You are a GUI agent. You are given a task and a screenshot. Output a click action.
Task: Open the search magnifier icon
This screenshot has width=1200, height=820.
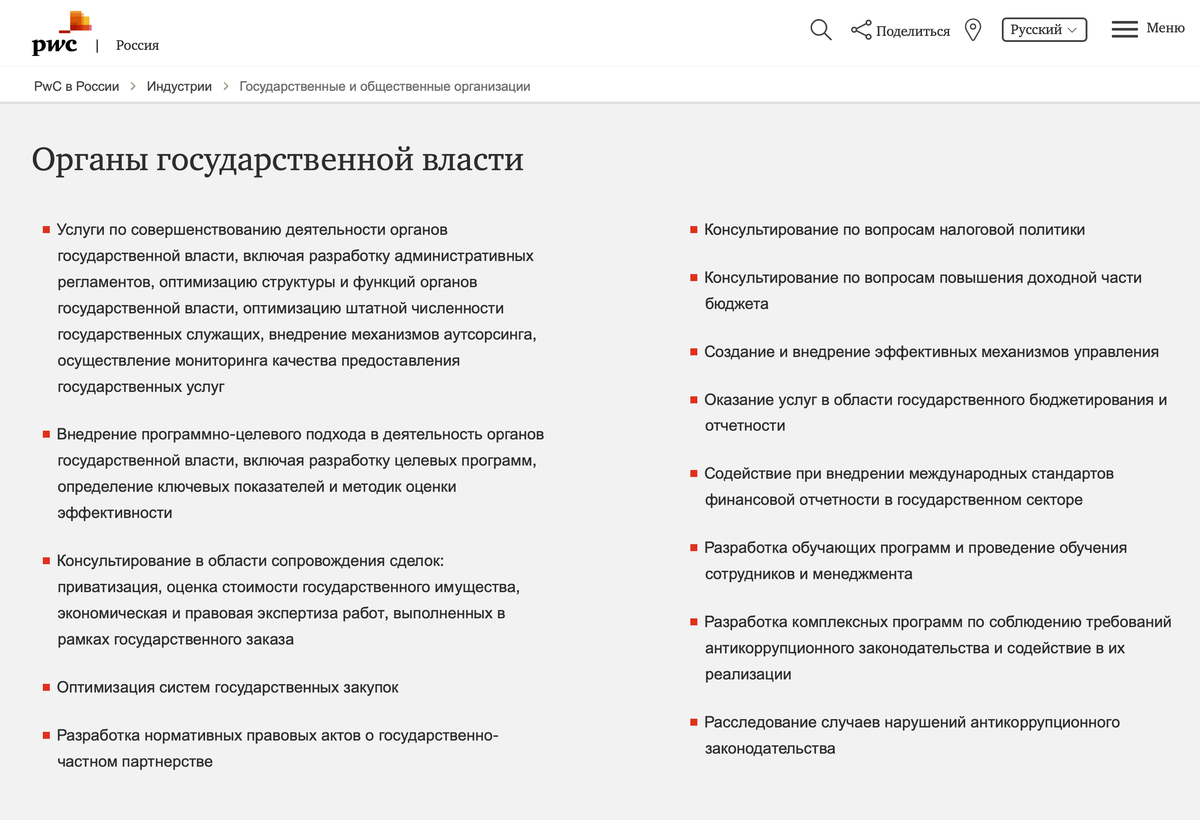click(821, 30)
